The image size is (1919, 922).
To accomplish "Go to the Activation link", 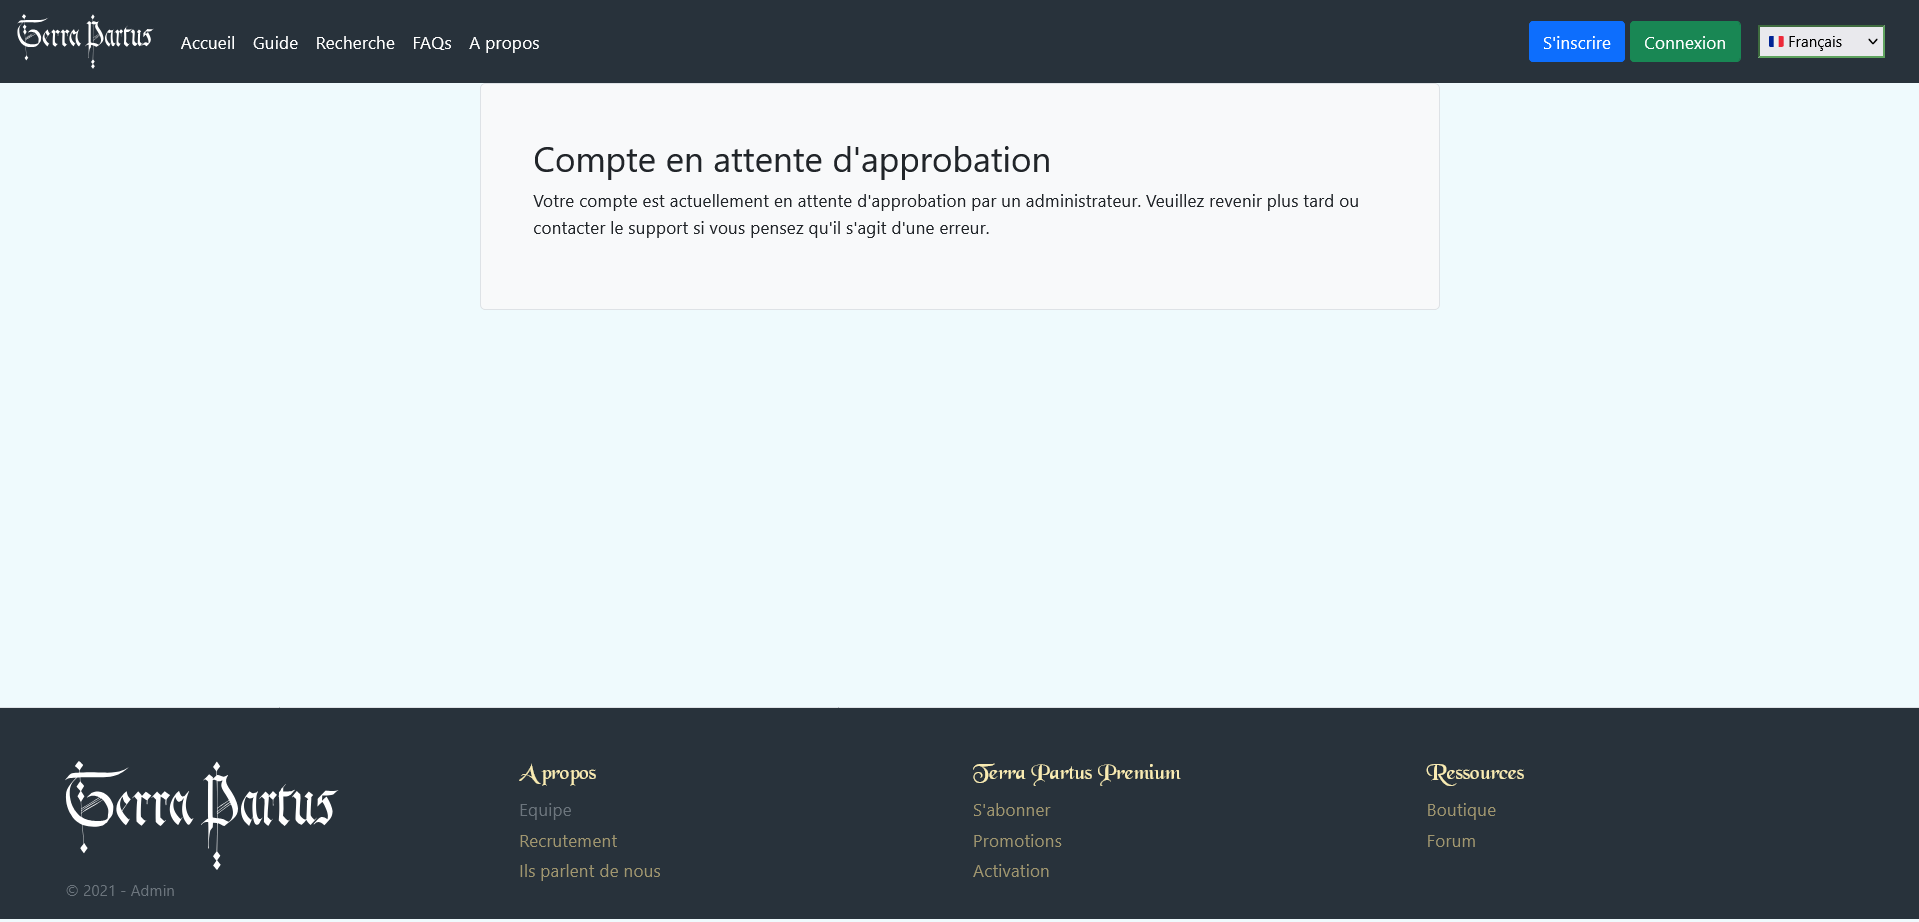I will (1011, 871).
